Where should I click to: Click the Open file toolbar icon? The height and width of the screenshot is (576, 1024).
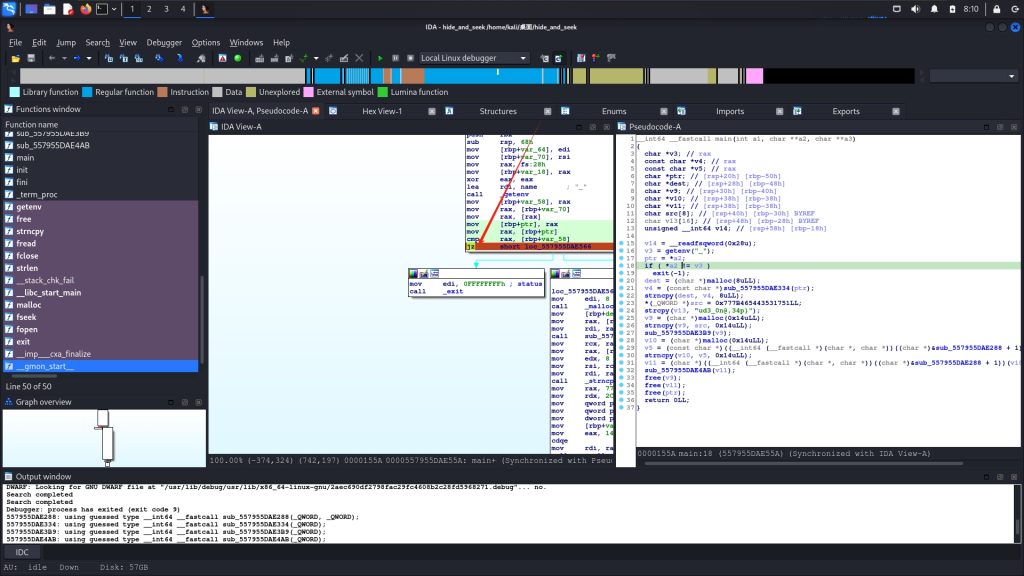pyautogui.click(x=16, y=58)
